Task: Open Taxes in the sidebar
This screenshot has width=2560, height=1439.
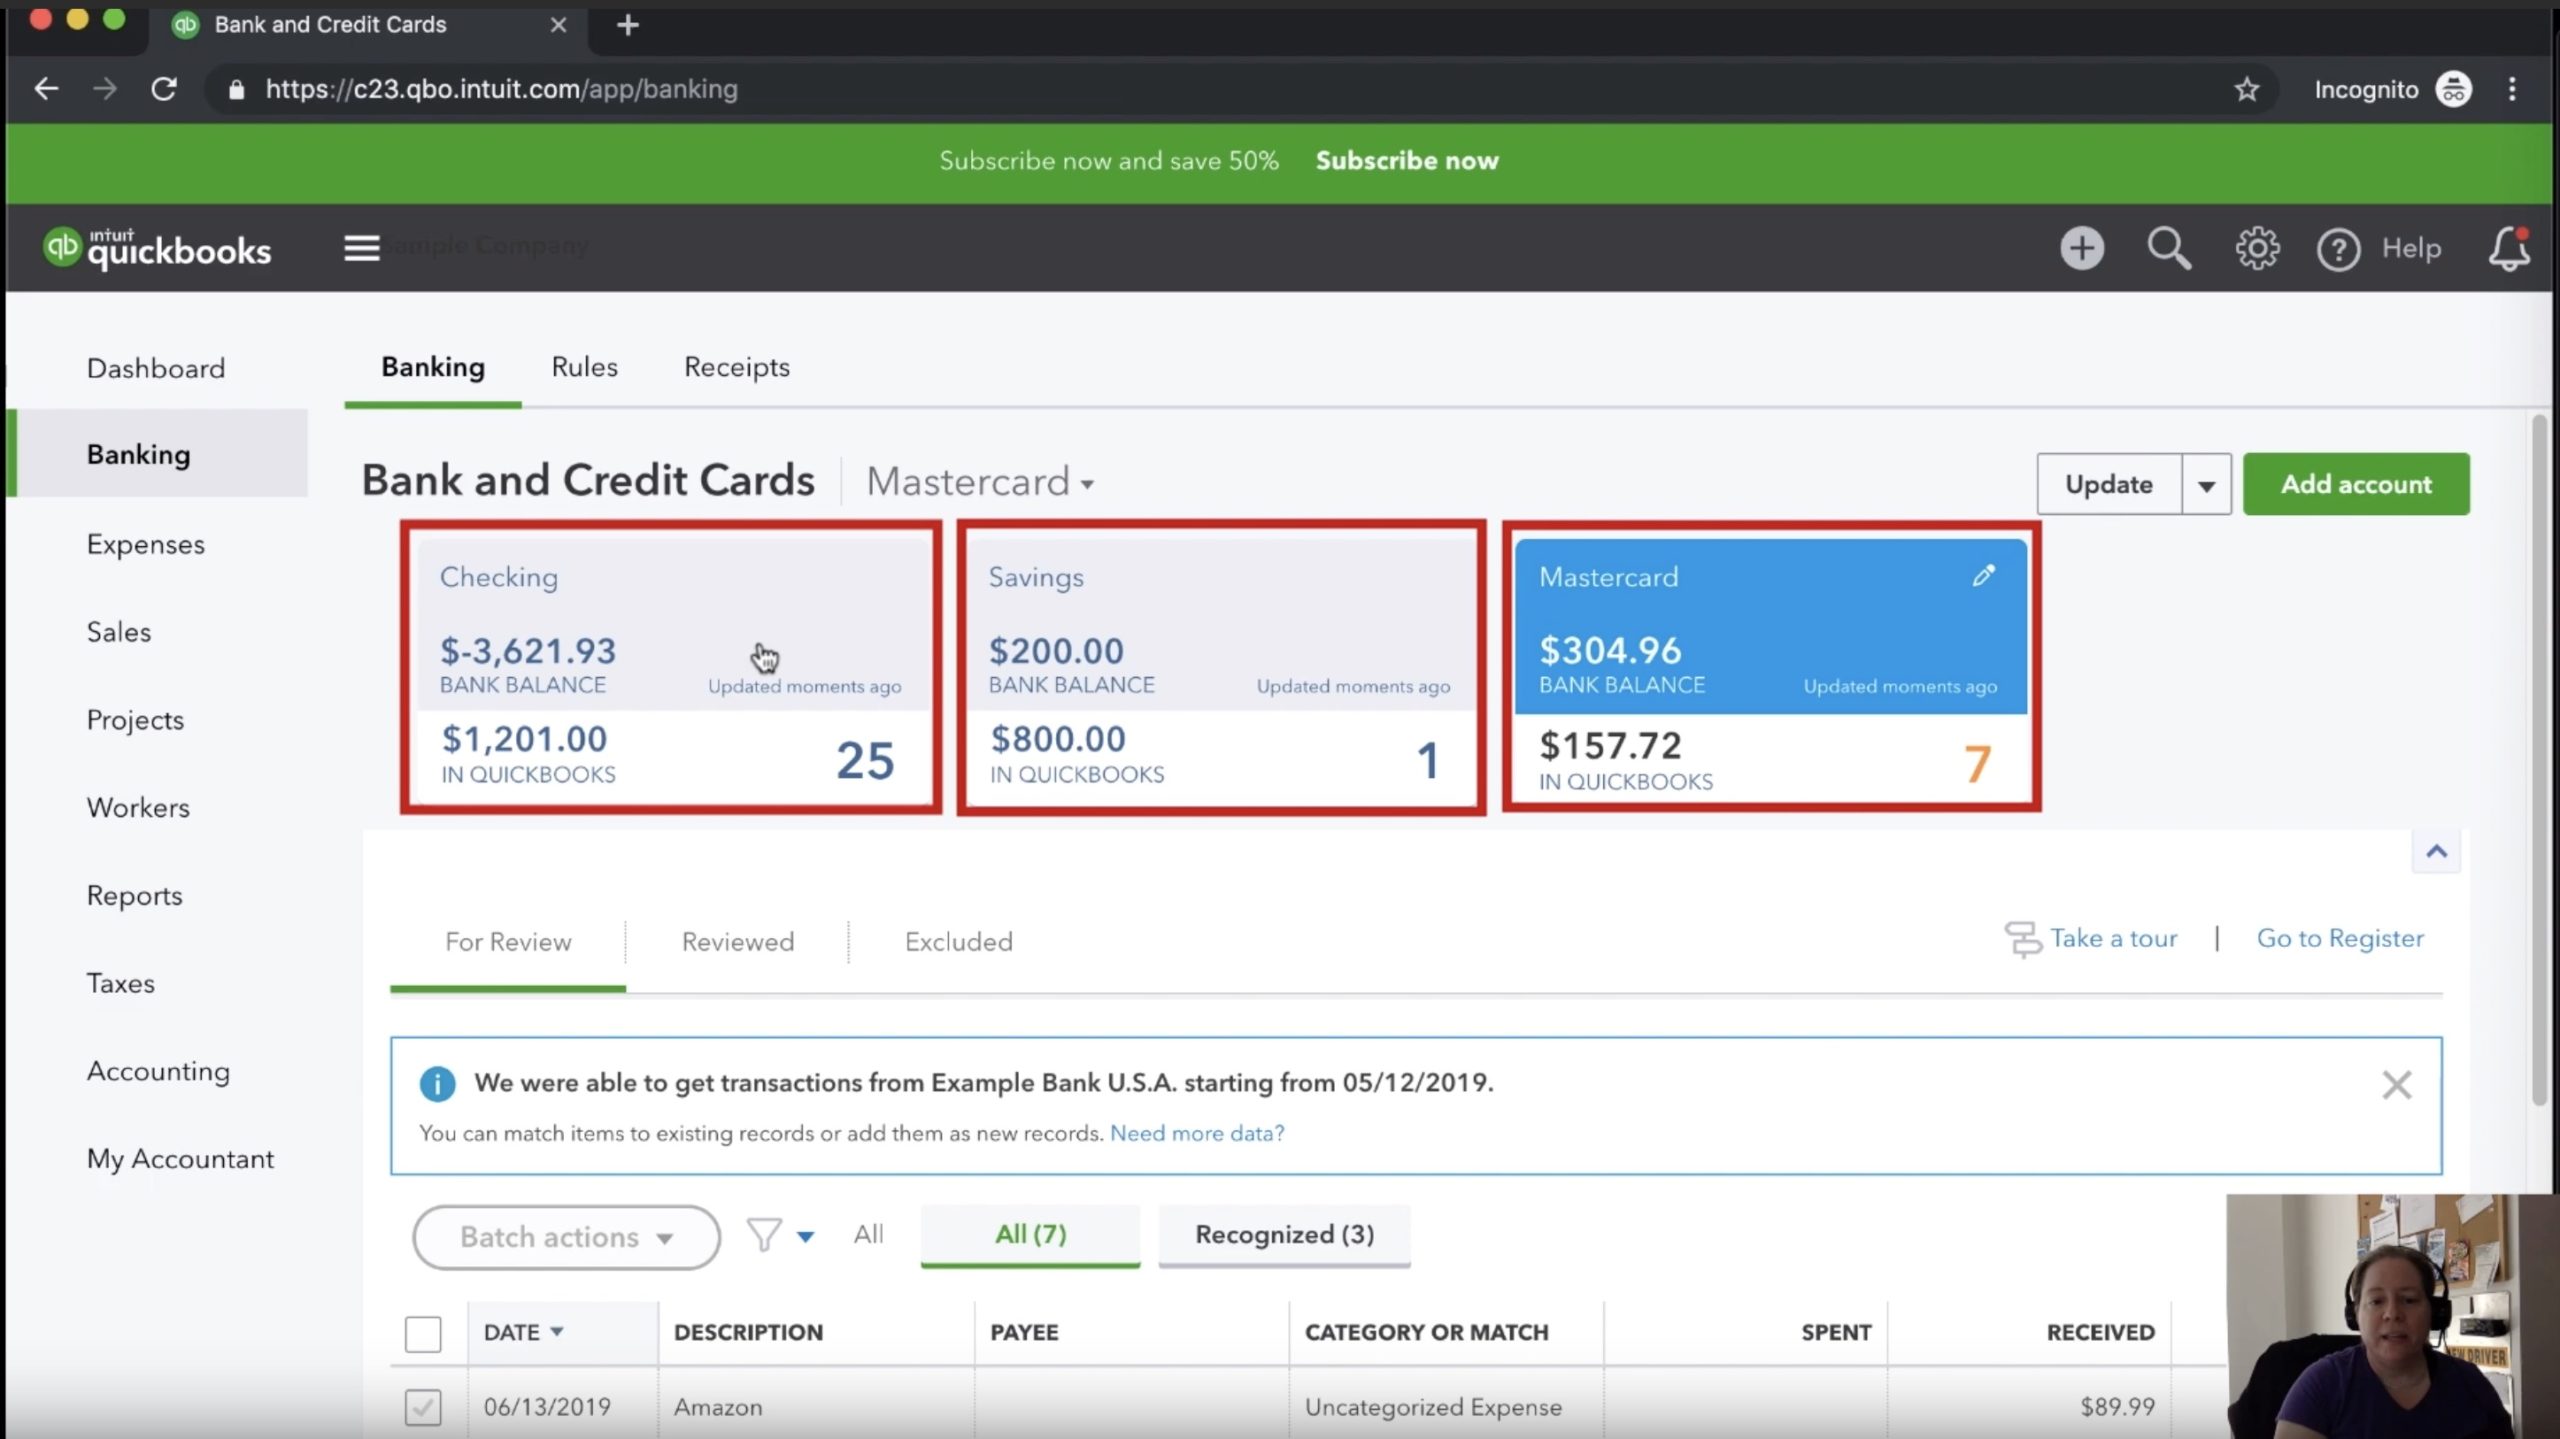Action: (x=121, y=984)
